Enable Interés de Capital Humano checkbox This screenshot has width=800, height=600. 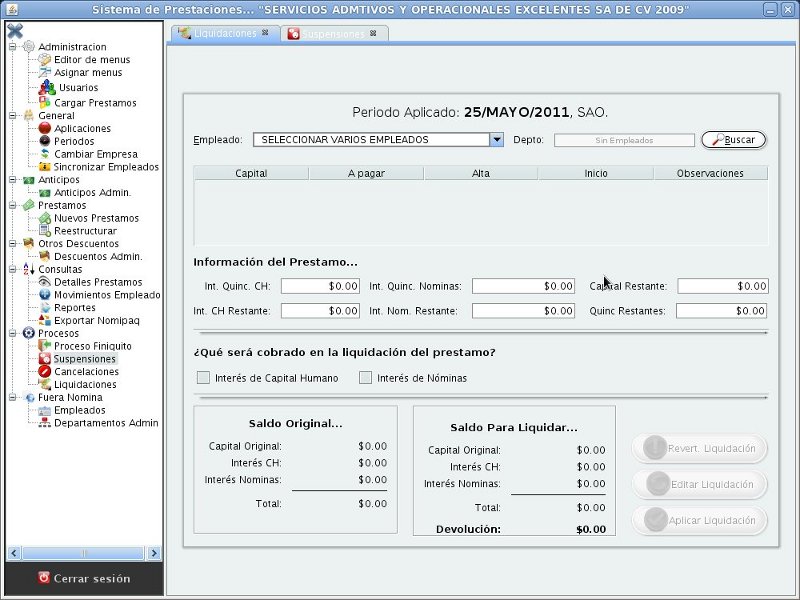pos(204,378)
